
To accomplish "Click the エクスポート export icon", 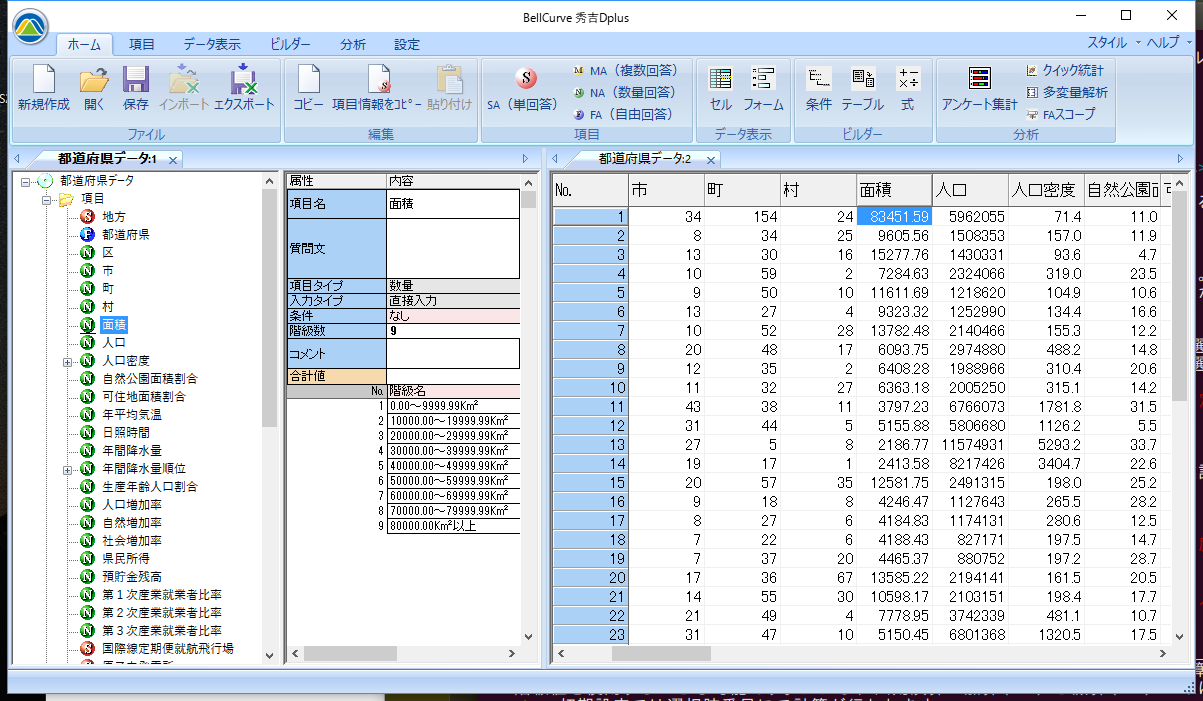I will (243, 86).
